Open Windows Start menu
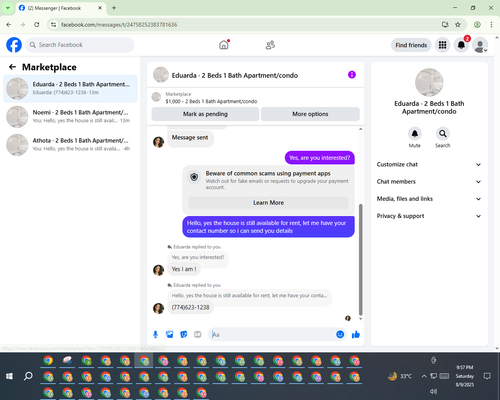 point(9,376)
